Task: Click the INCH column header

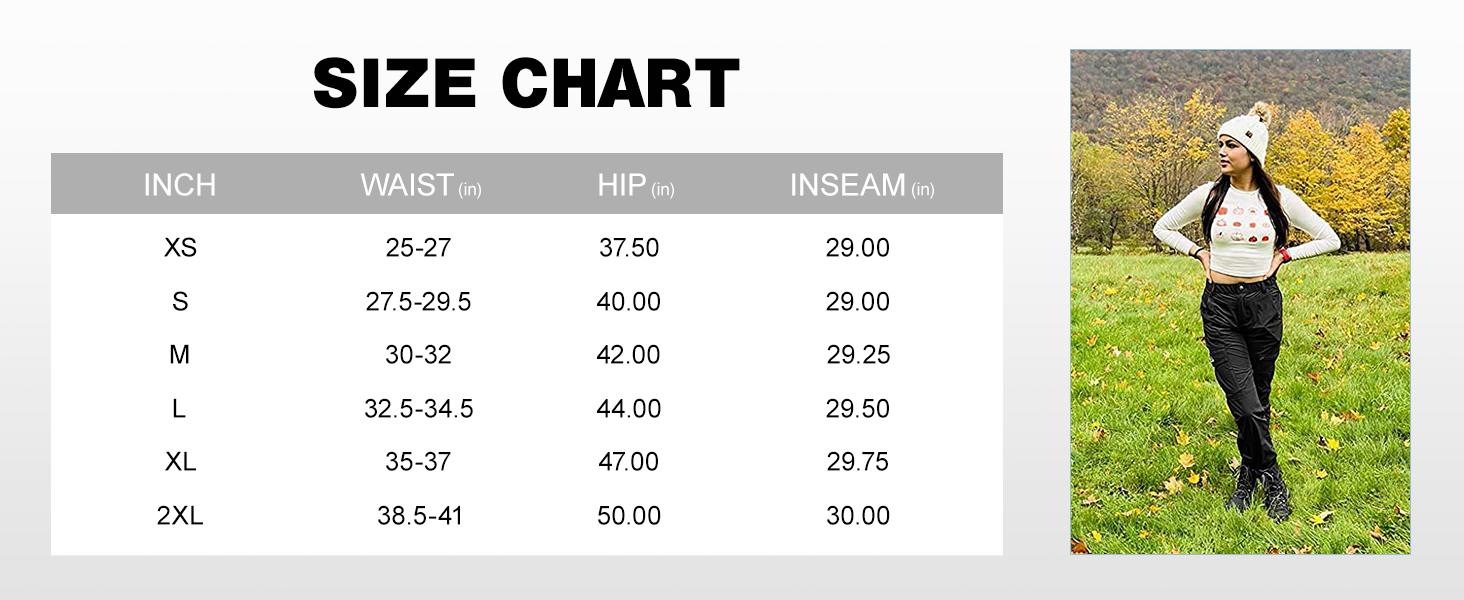Action: [180, 185]
